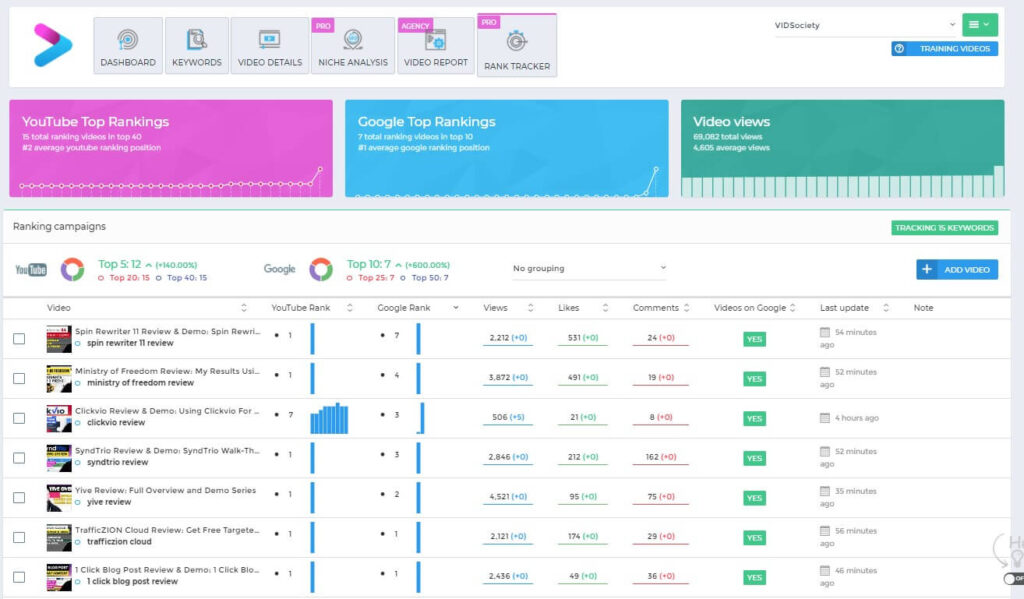This screenshot has width=1024, height=599.
Task: Open the green menu dropdown button
Action: pyautogui.click(x=979, y=25)
